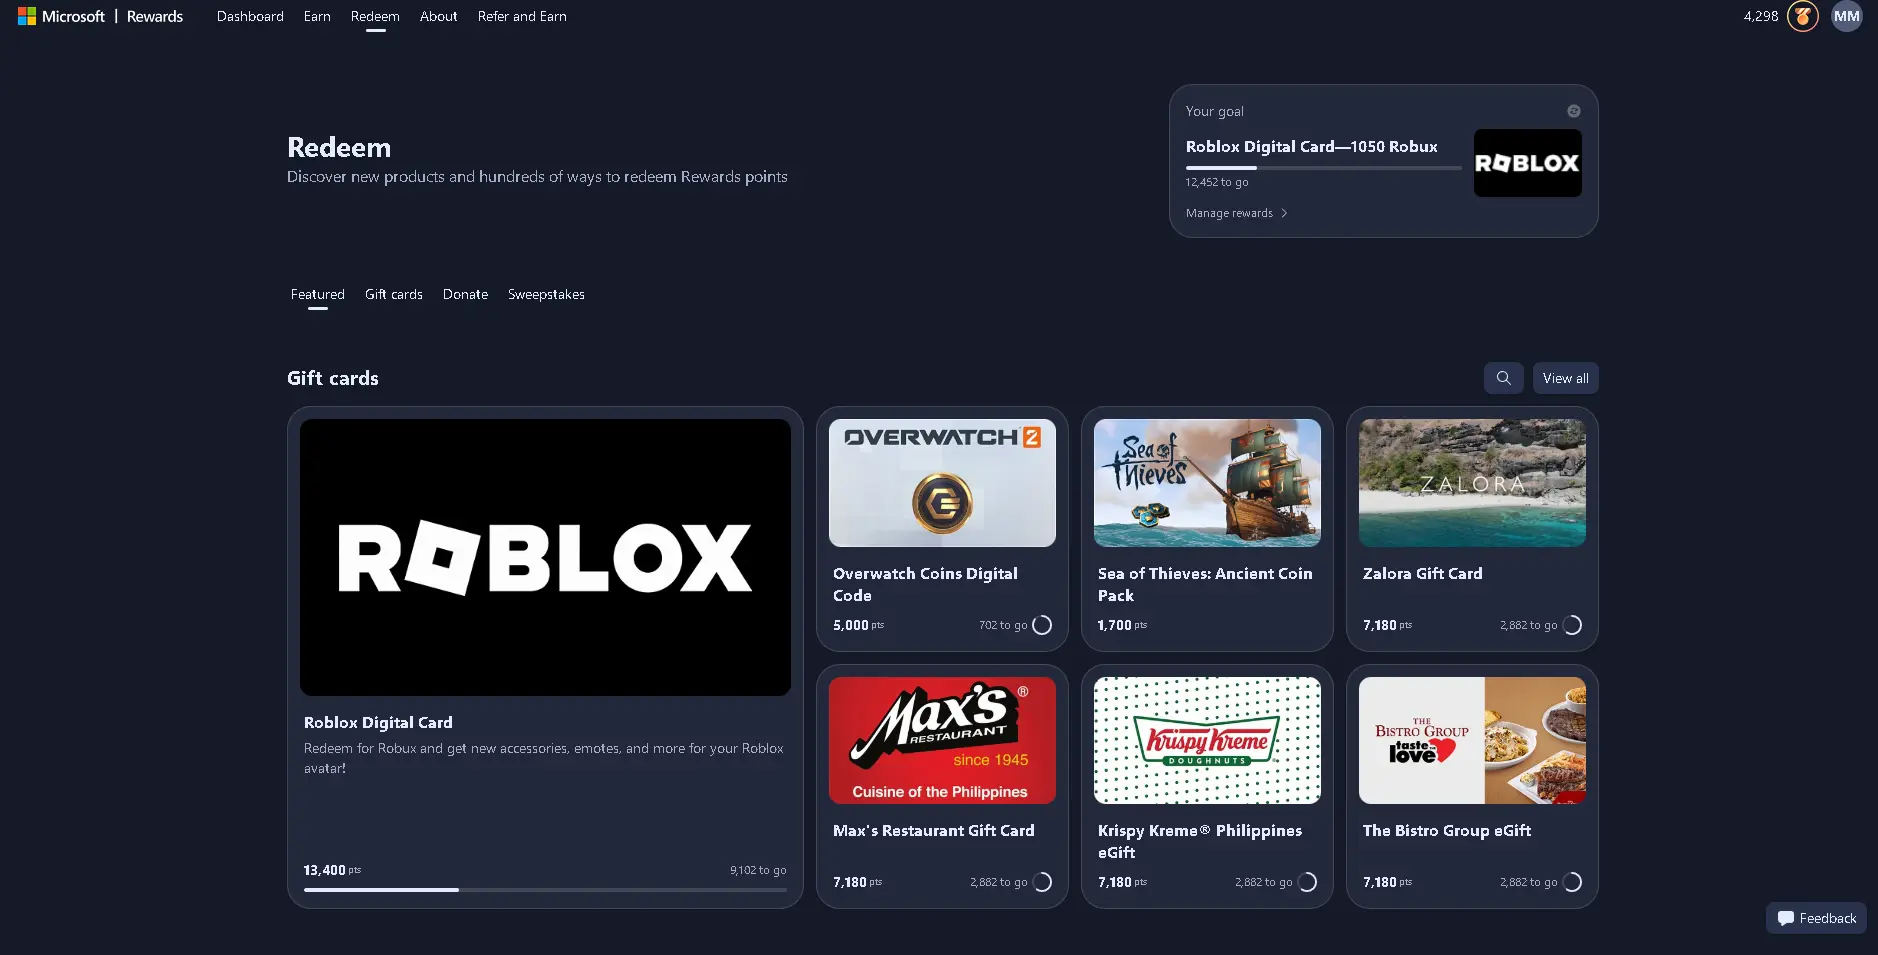This screenshot has width=1878, height=955.
Task: Open gift card search with the magnifier icon
Action: click(x=1503, y=378)
